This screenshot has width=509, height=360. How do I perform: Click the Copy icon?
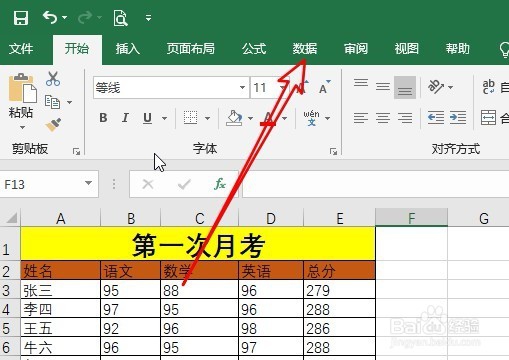point(52,102)
